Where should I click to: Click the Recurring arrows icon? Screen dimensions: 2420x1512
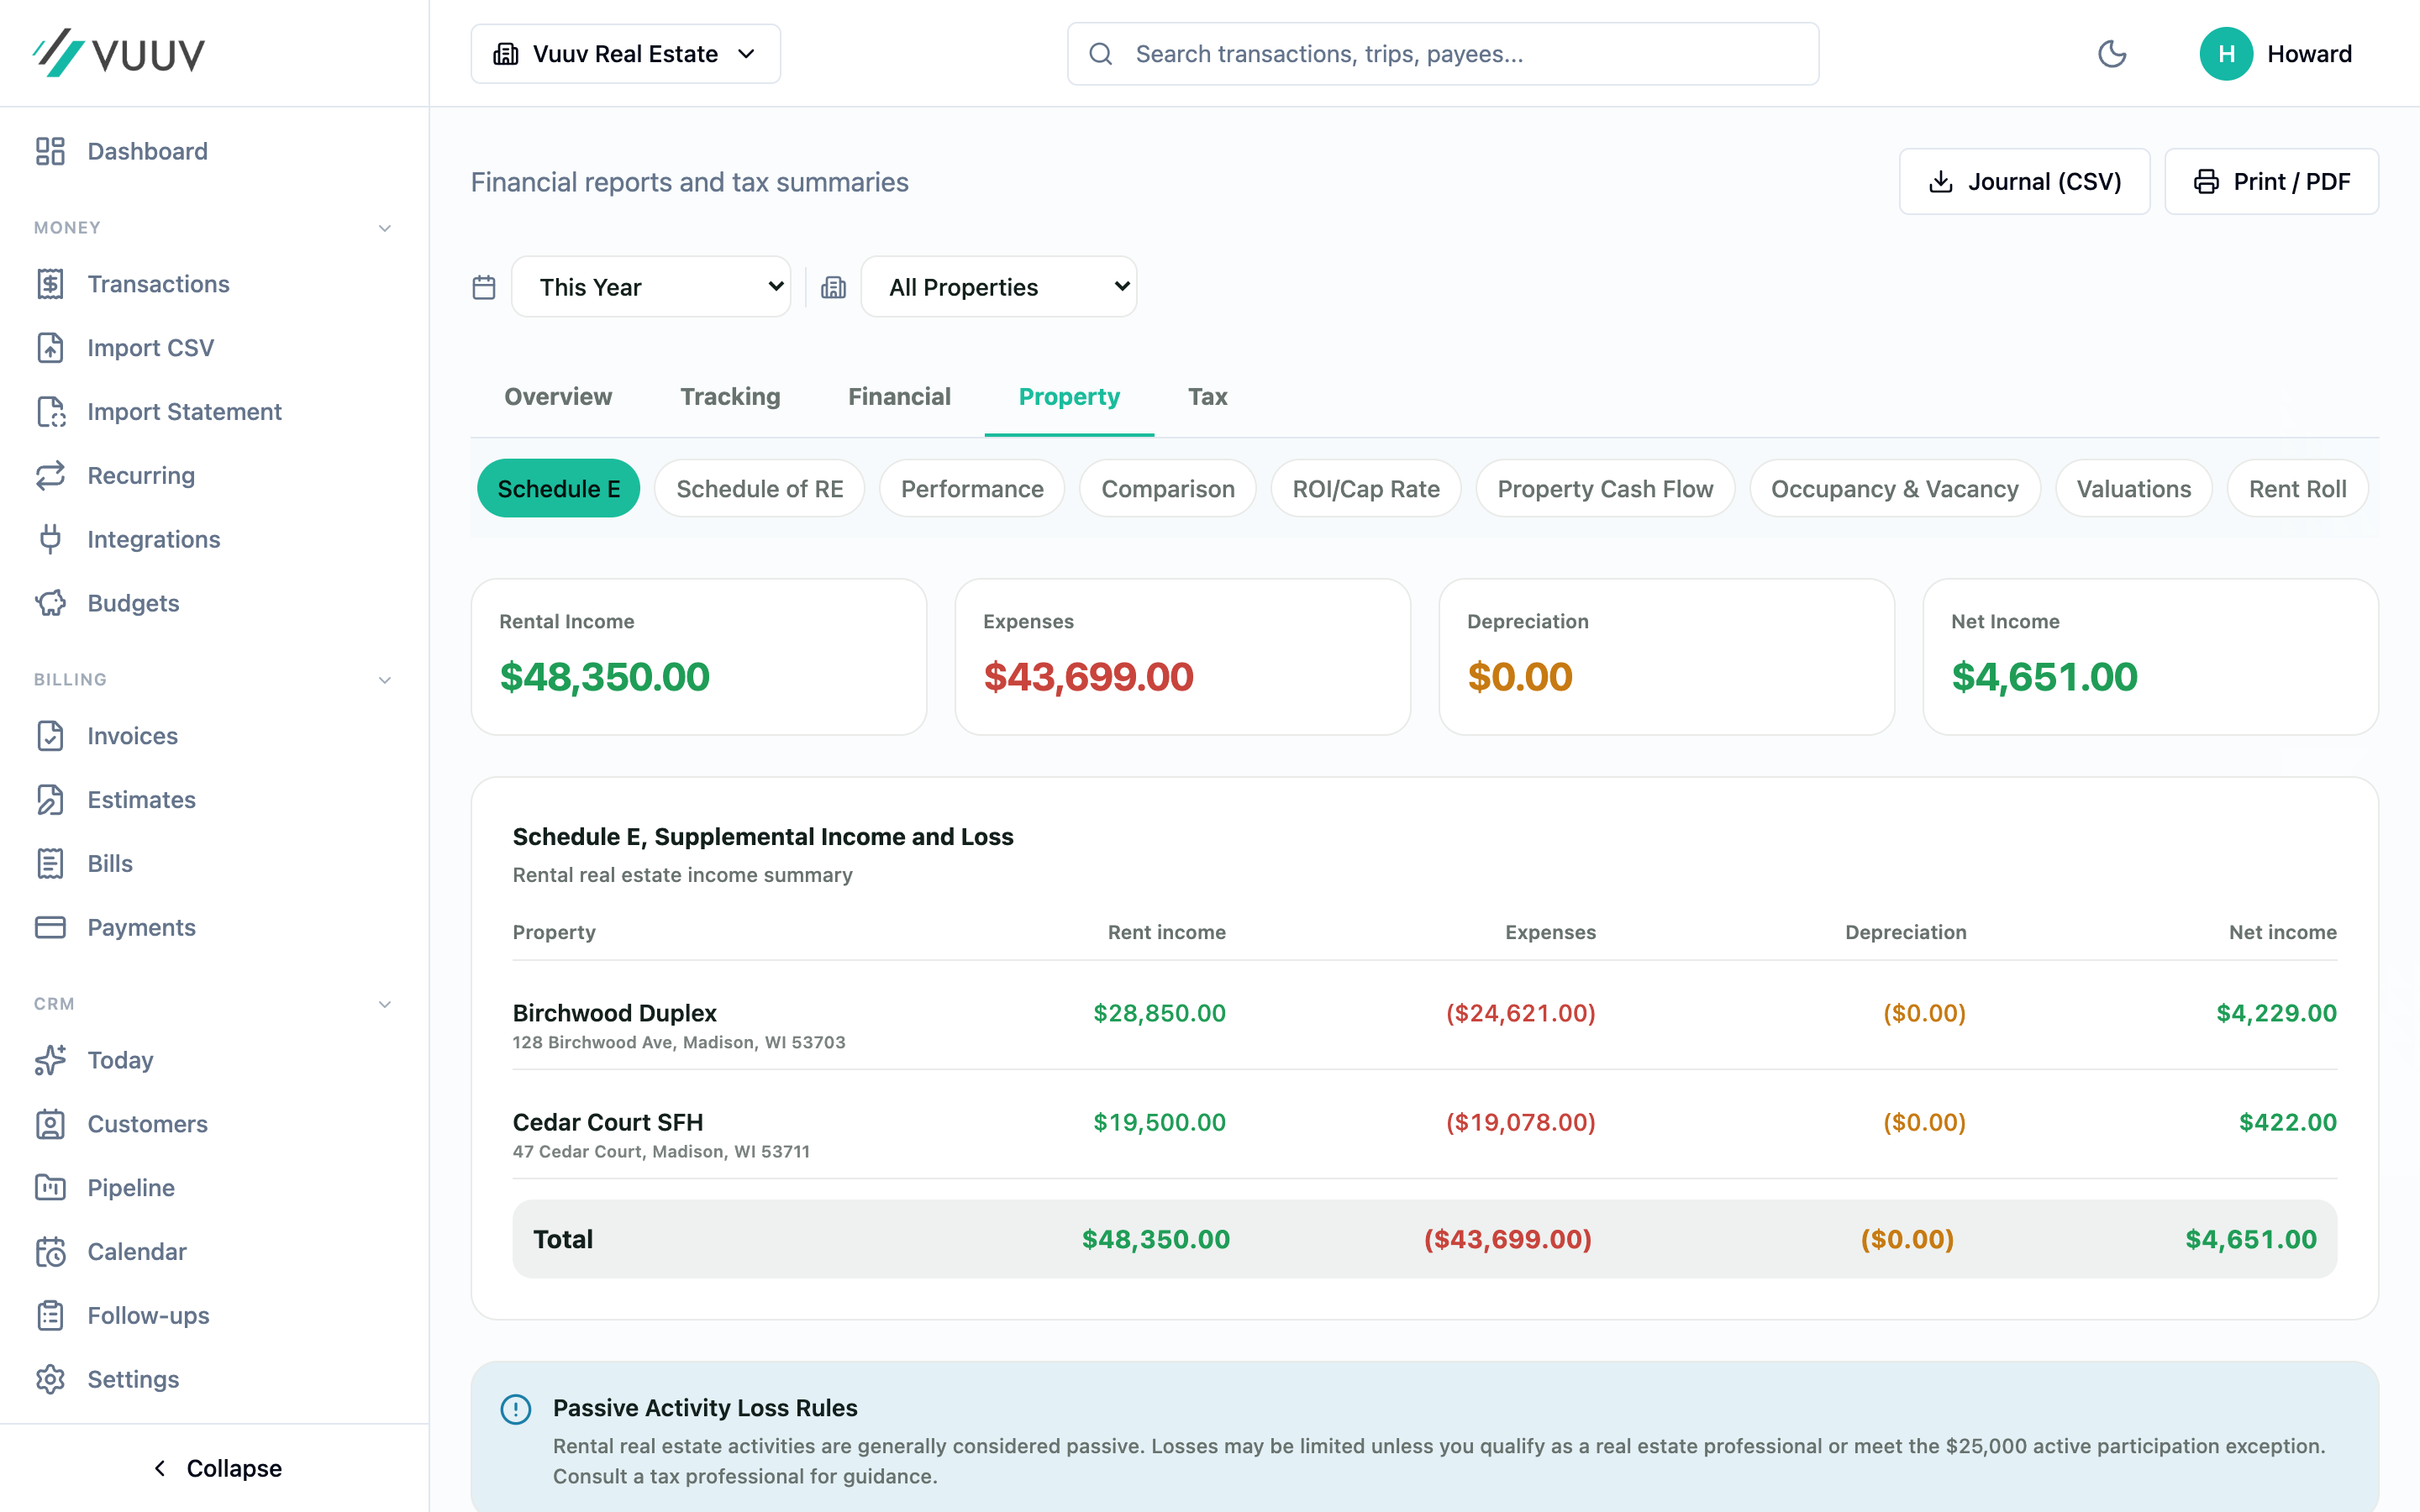50,476
